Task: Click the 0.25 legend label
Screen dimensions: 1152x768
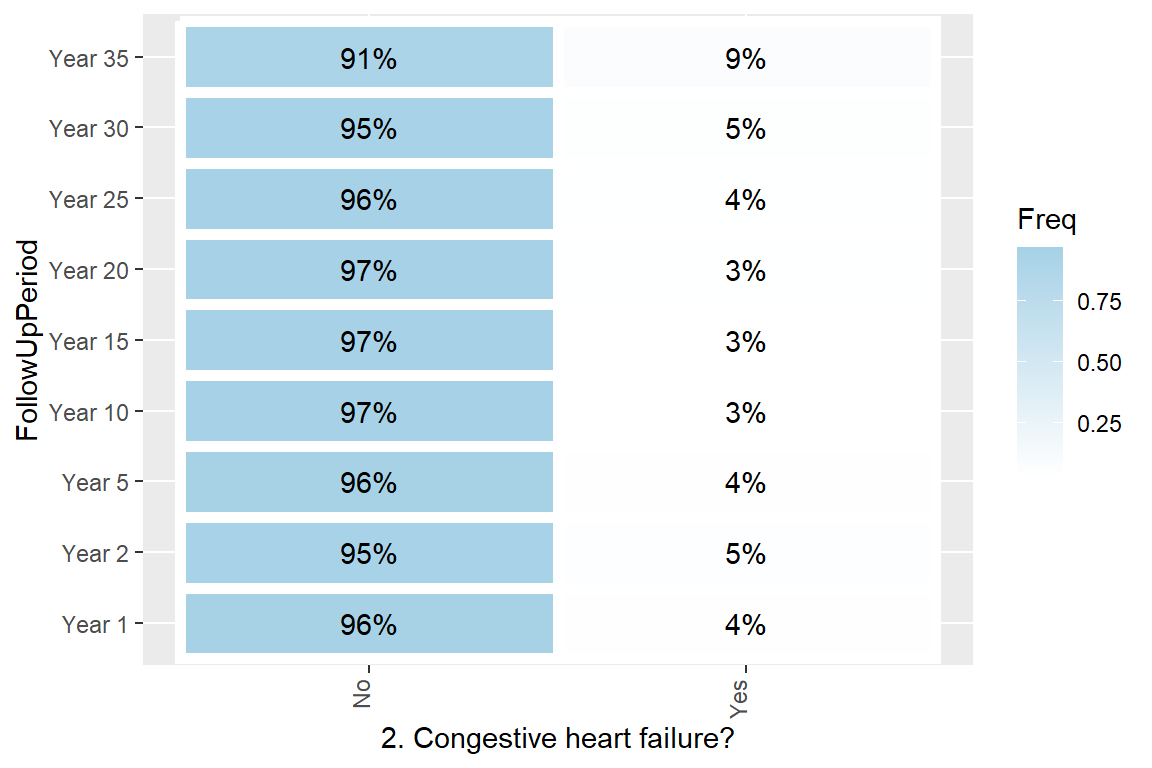Action: point(1099,424)
